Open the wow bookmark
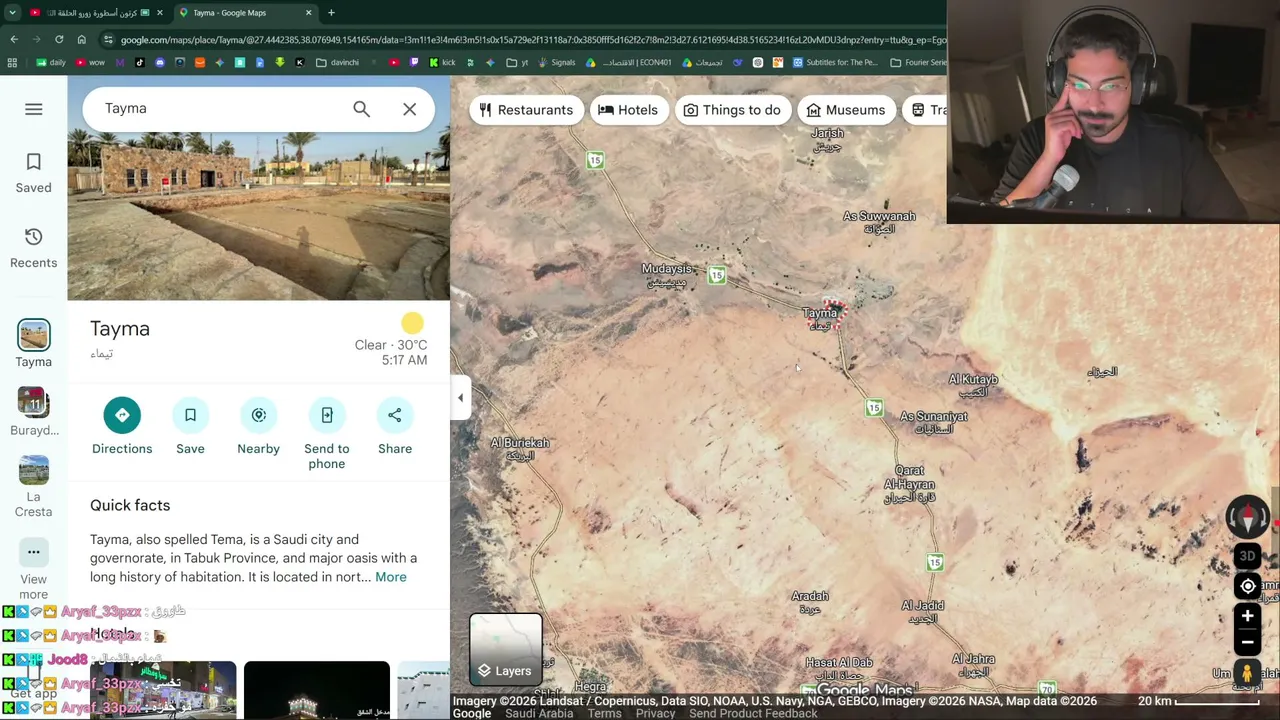 click(x=91, y=63)
